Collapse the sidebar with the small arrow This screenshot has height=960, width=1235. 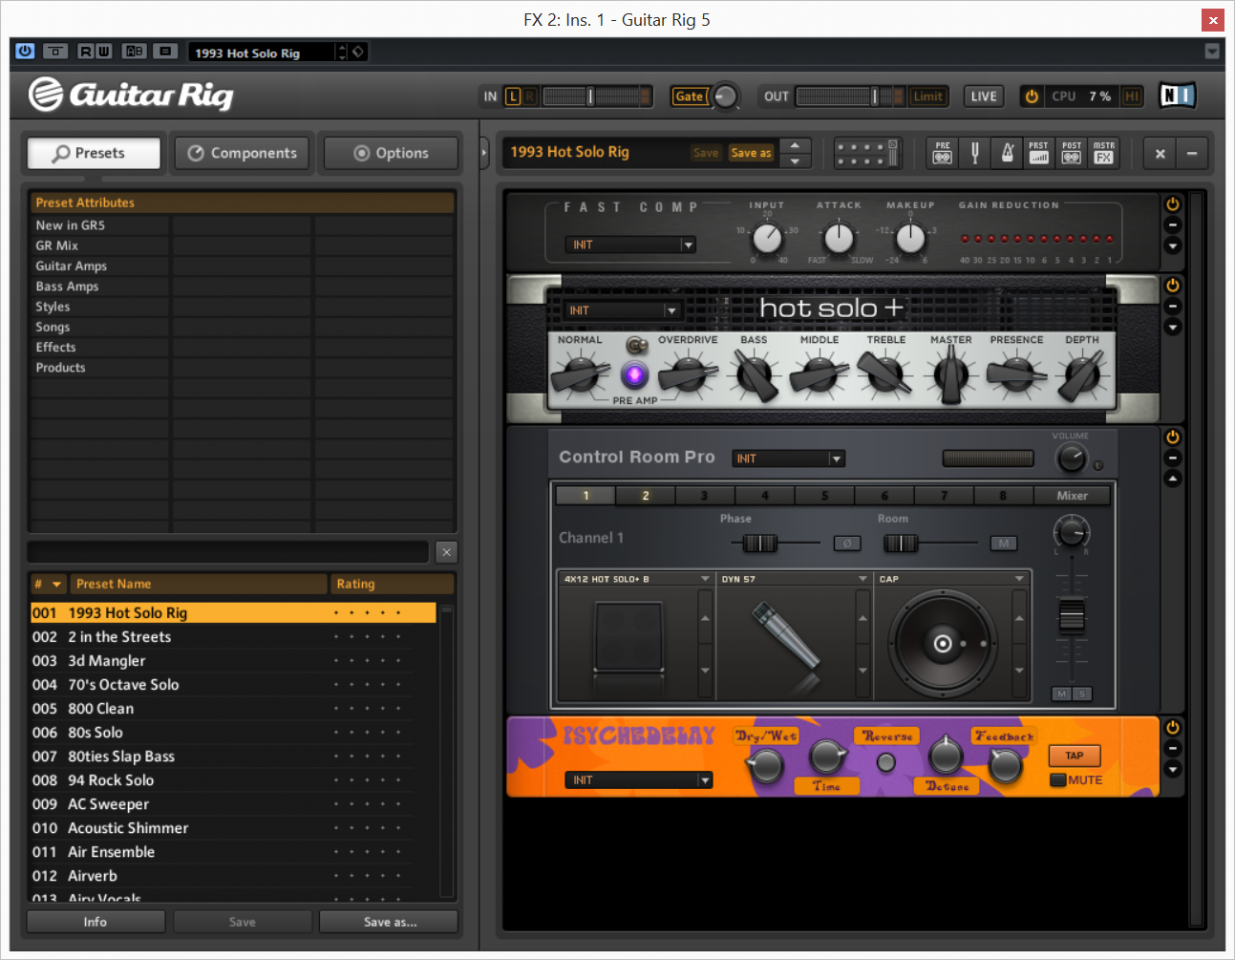(484, 153)
